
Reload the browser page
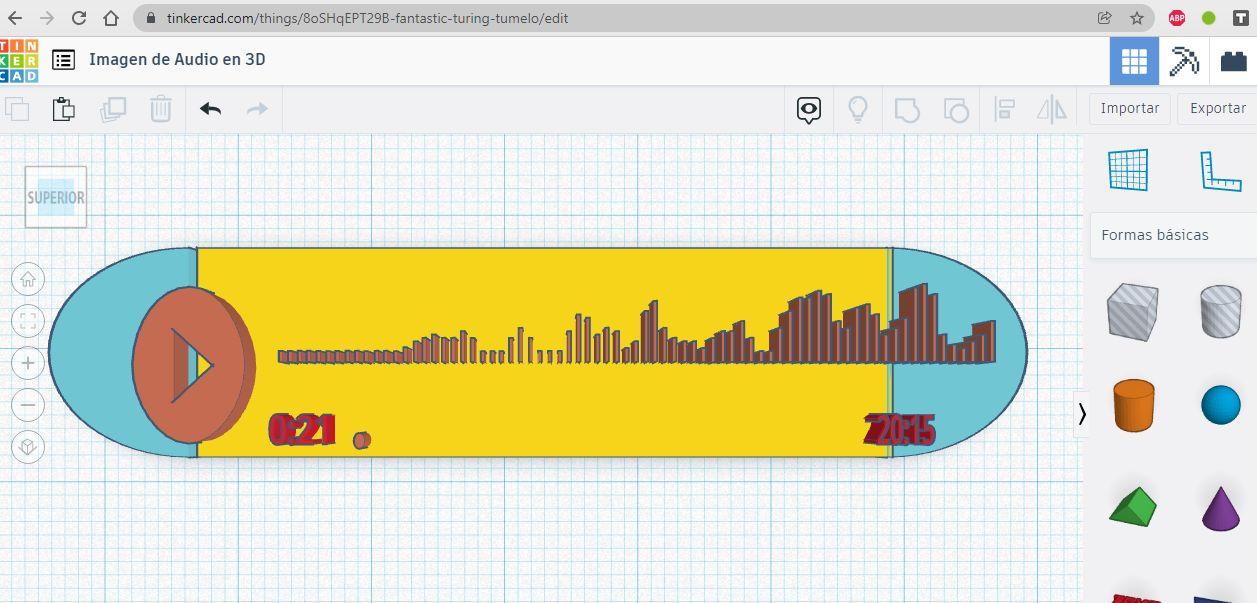point(79,18)
